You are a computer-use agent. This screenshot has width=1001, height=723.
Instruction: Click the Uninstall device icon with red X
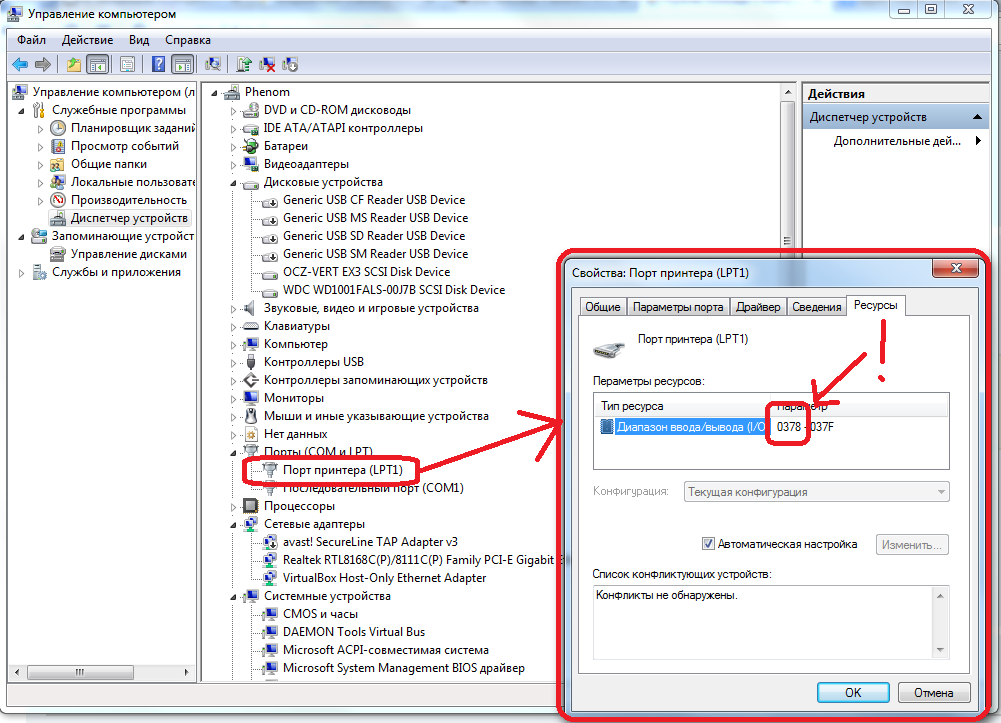[267, 64]
